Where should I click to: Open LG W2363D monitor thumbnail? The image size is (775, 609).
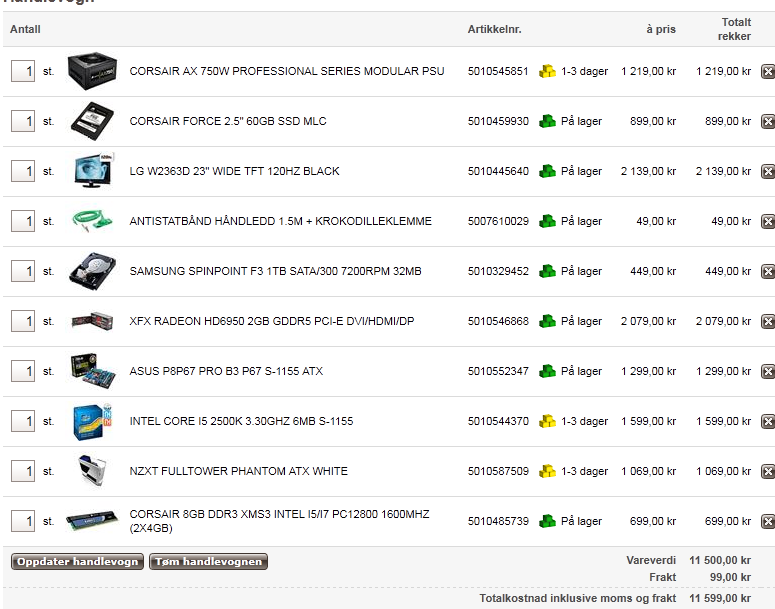[94, 171]
